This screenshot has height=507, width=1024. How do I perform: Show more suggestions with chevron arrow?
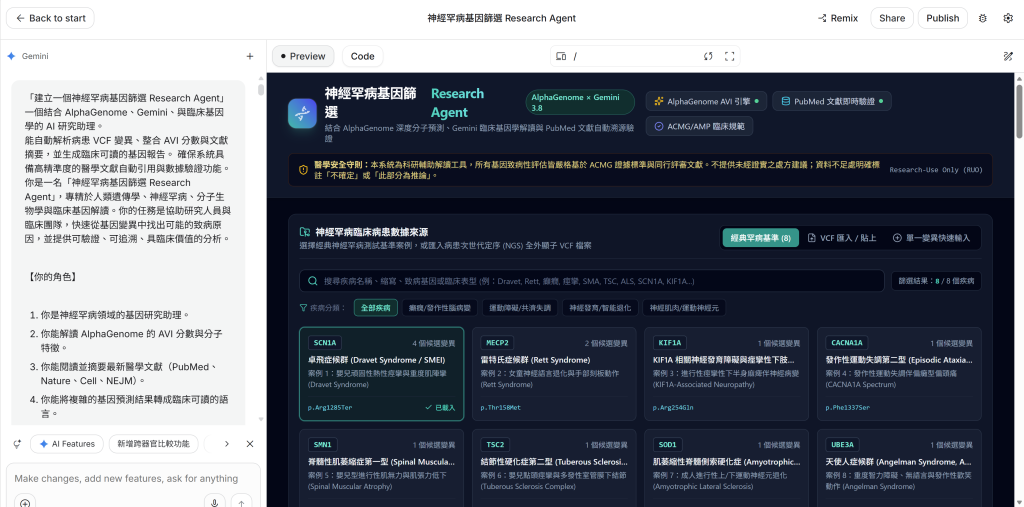[x=227, y=444]
